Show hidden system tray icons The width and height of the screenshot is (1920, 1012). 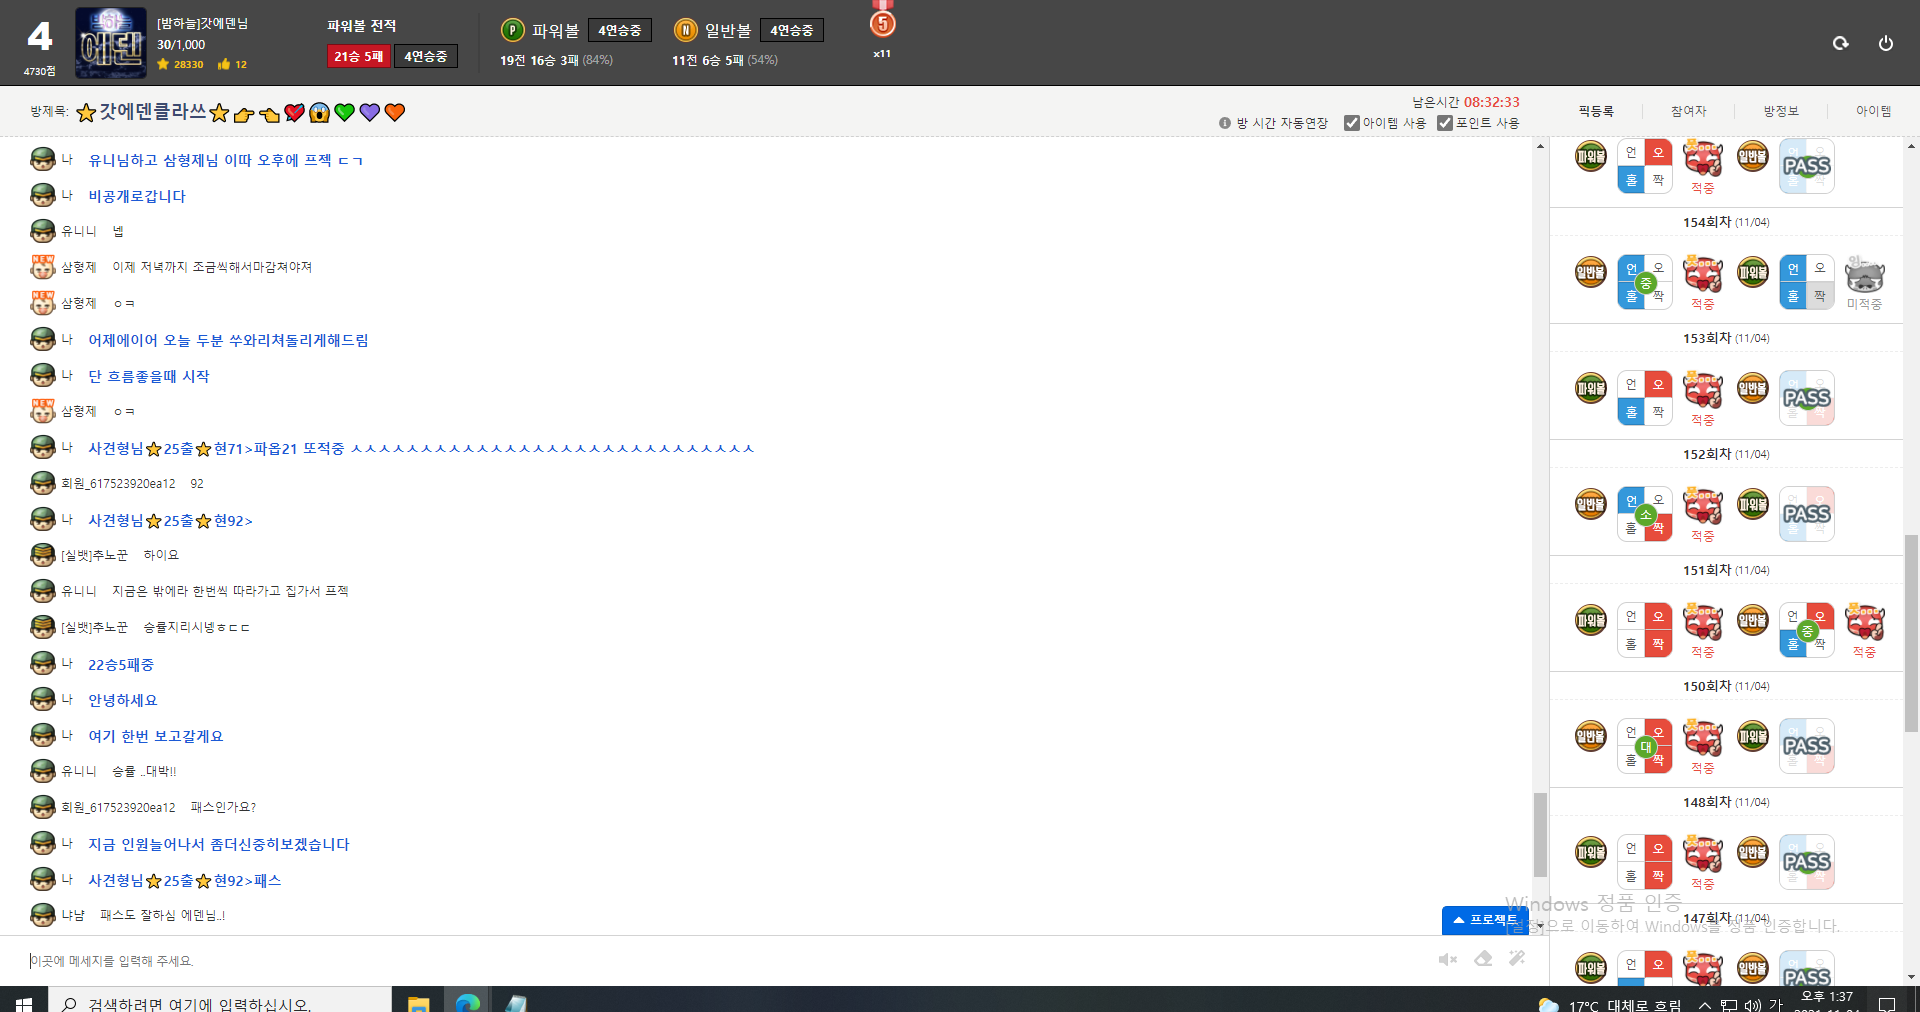[x=1704, y=1005]
